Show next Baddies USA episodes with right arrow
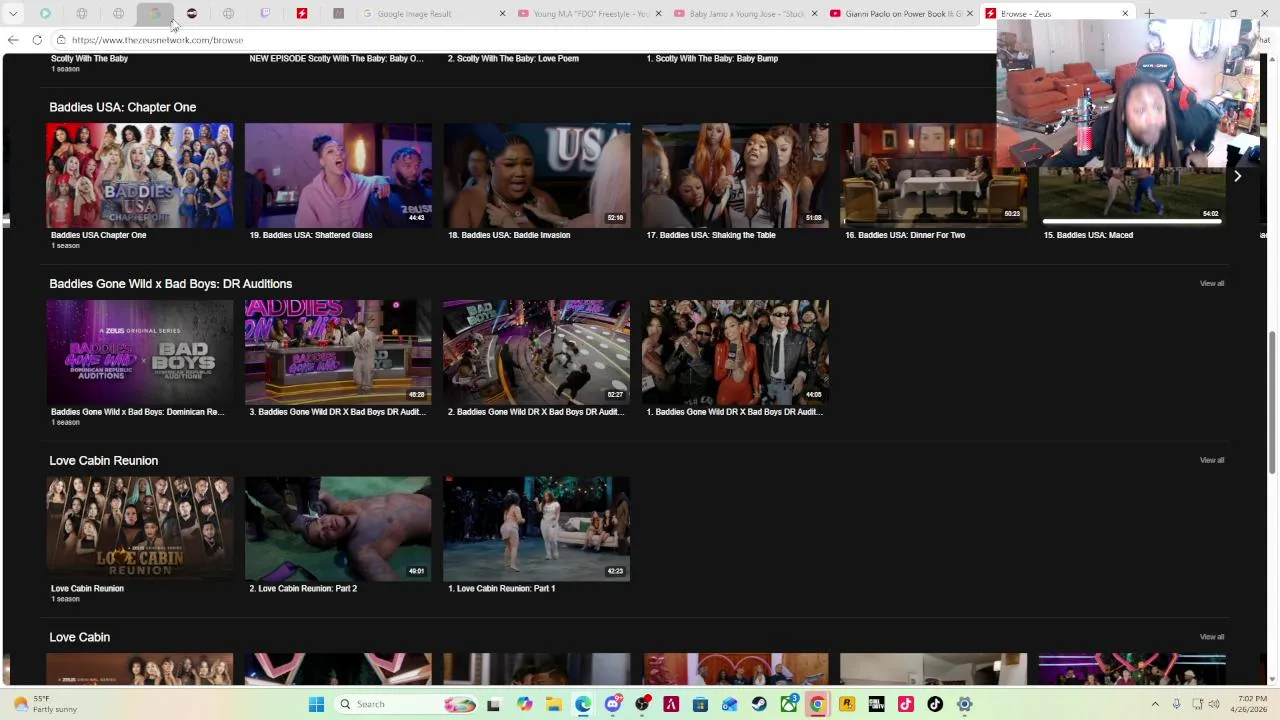The height and width of the screenshot is (720, 1280). click(1237, 176)
